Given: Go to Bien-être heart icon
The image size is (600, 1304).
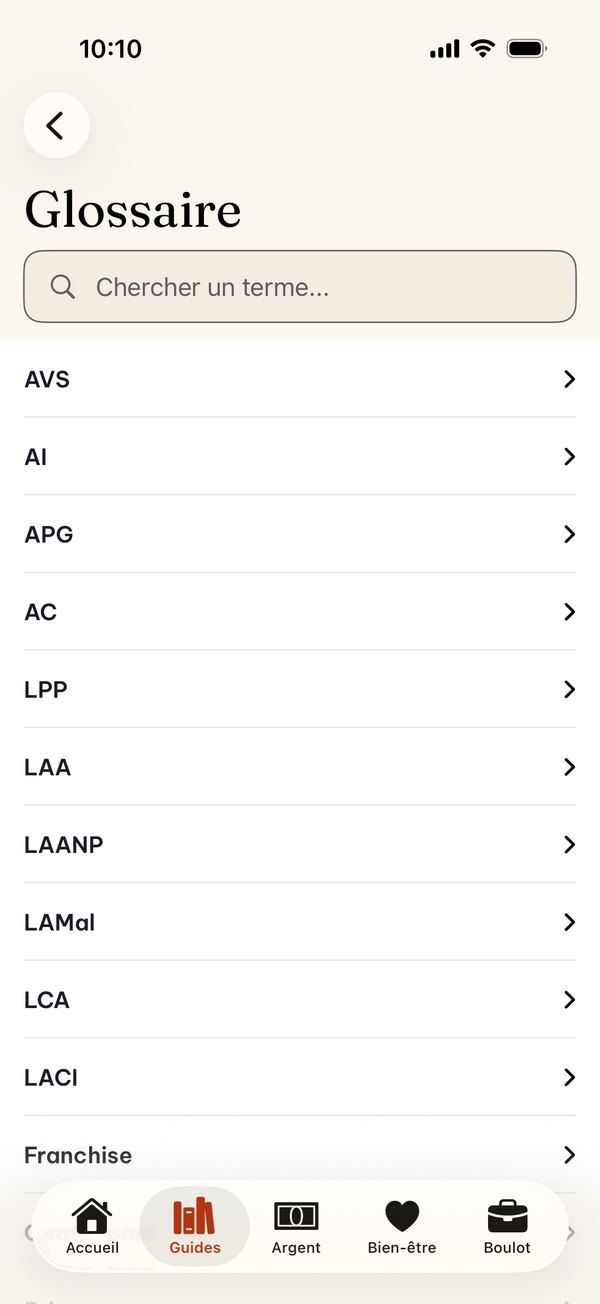Looking at the screenshot, I should click(402, 1216).
